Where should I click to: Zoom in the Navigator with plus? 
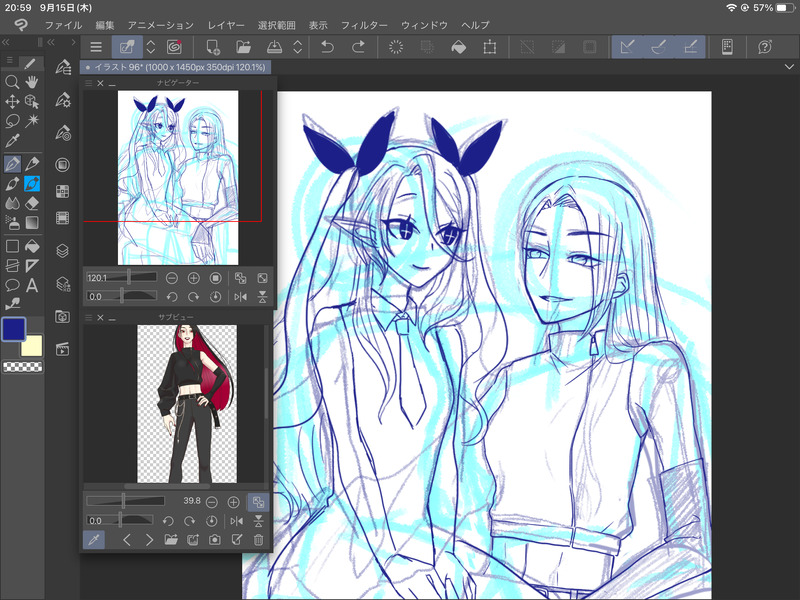(193, 278)
